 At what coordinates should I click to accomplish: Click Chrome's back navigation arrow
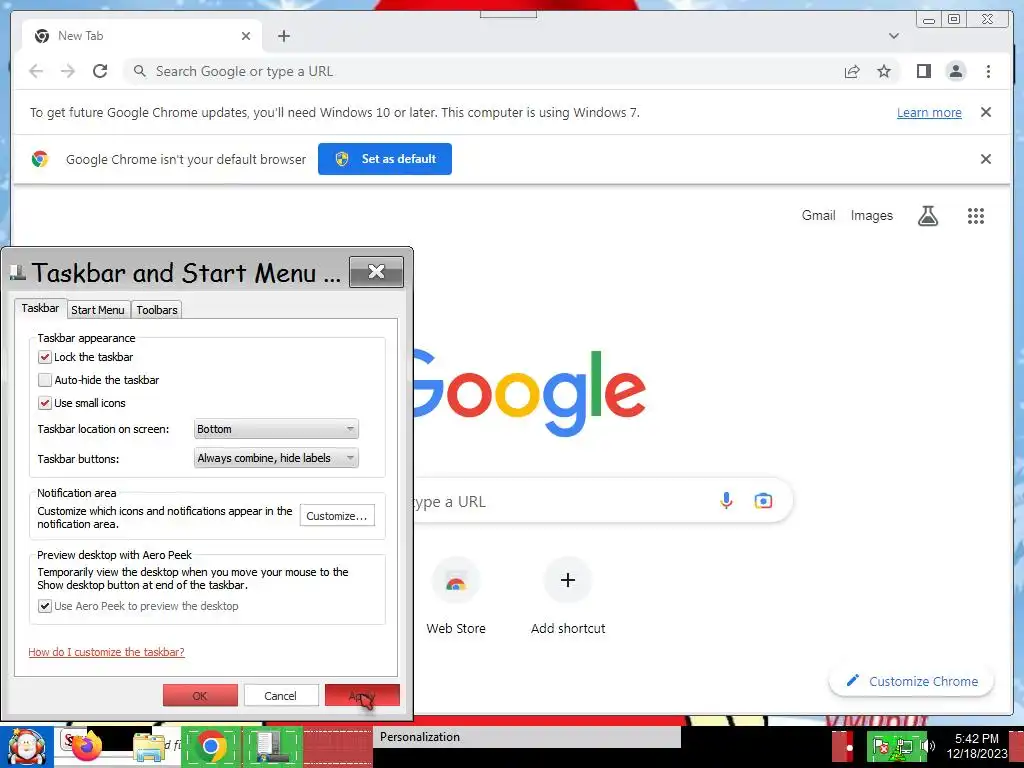[x=36, y=71]
